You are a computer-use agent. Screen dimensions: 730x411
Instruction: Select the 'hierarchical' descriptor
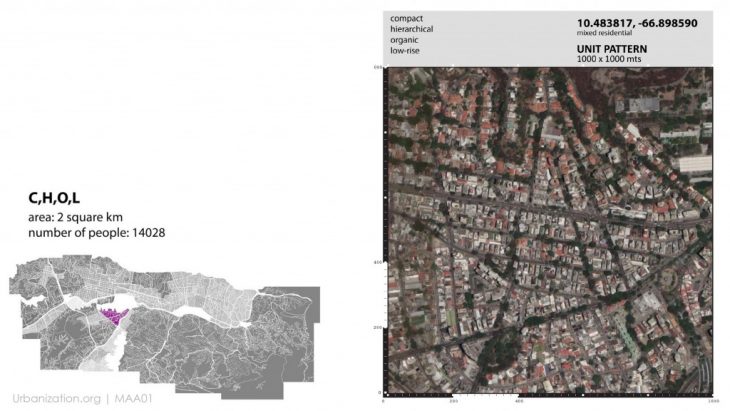tap(412, 31)
